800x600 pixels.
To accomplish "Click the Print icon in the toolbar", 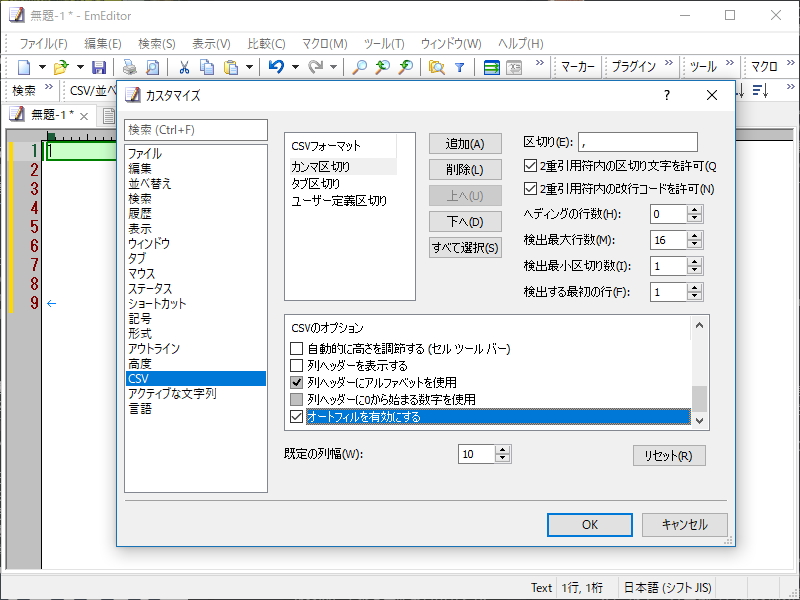I will 130,67.
